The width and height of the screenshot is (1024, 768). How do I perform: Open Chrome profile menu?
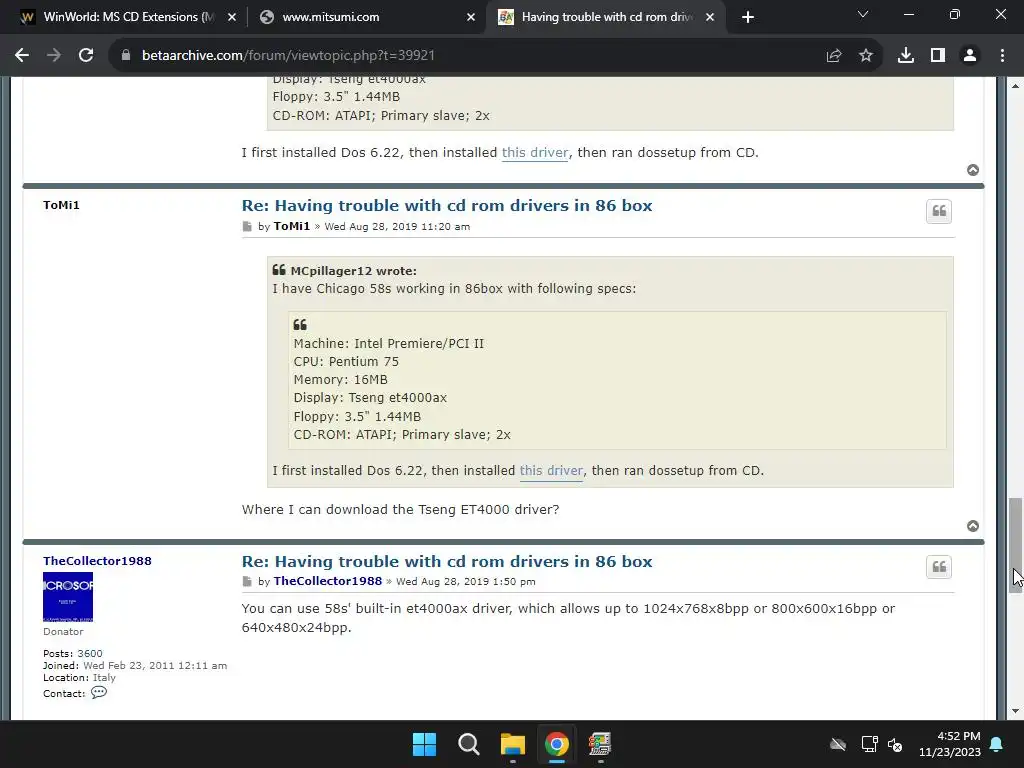coord(970,56)
